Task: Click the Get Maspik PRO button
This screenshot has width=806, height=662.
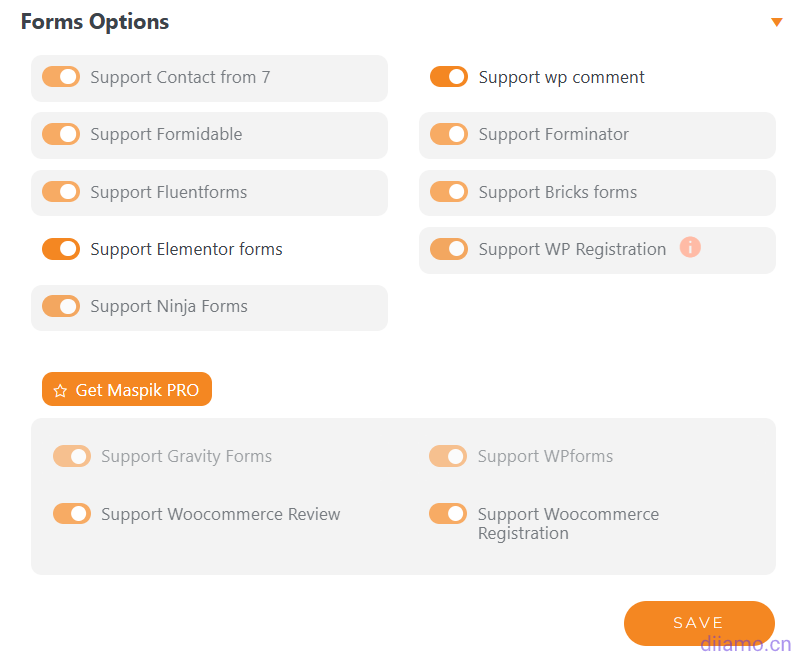Action: (x=127, y=390)
